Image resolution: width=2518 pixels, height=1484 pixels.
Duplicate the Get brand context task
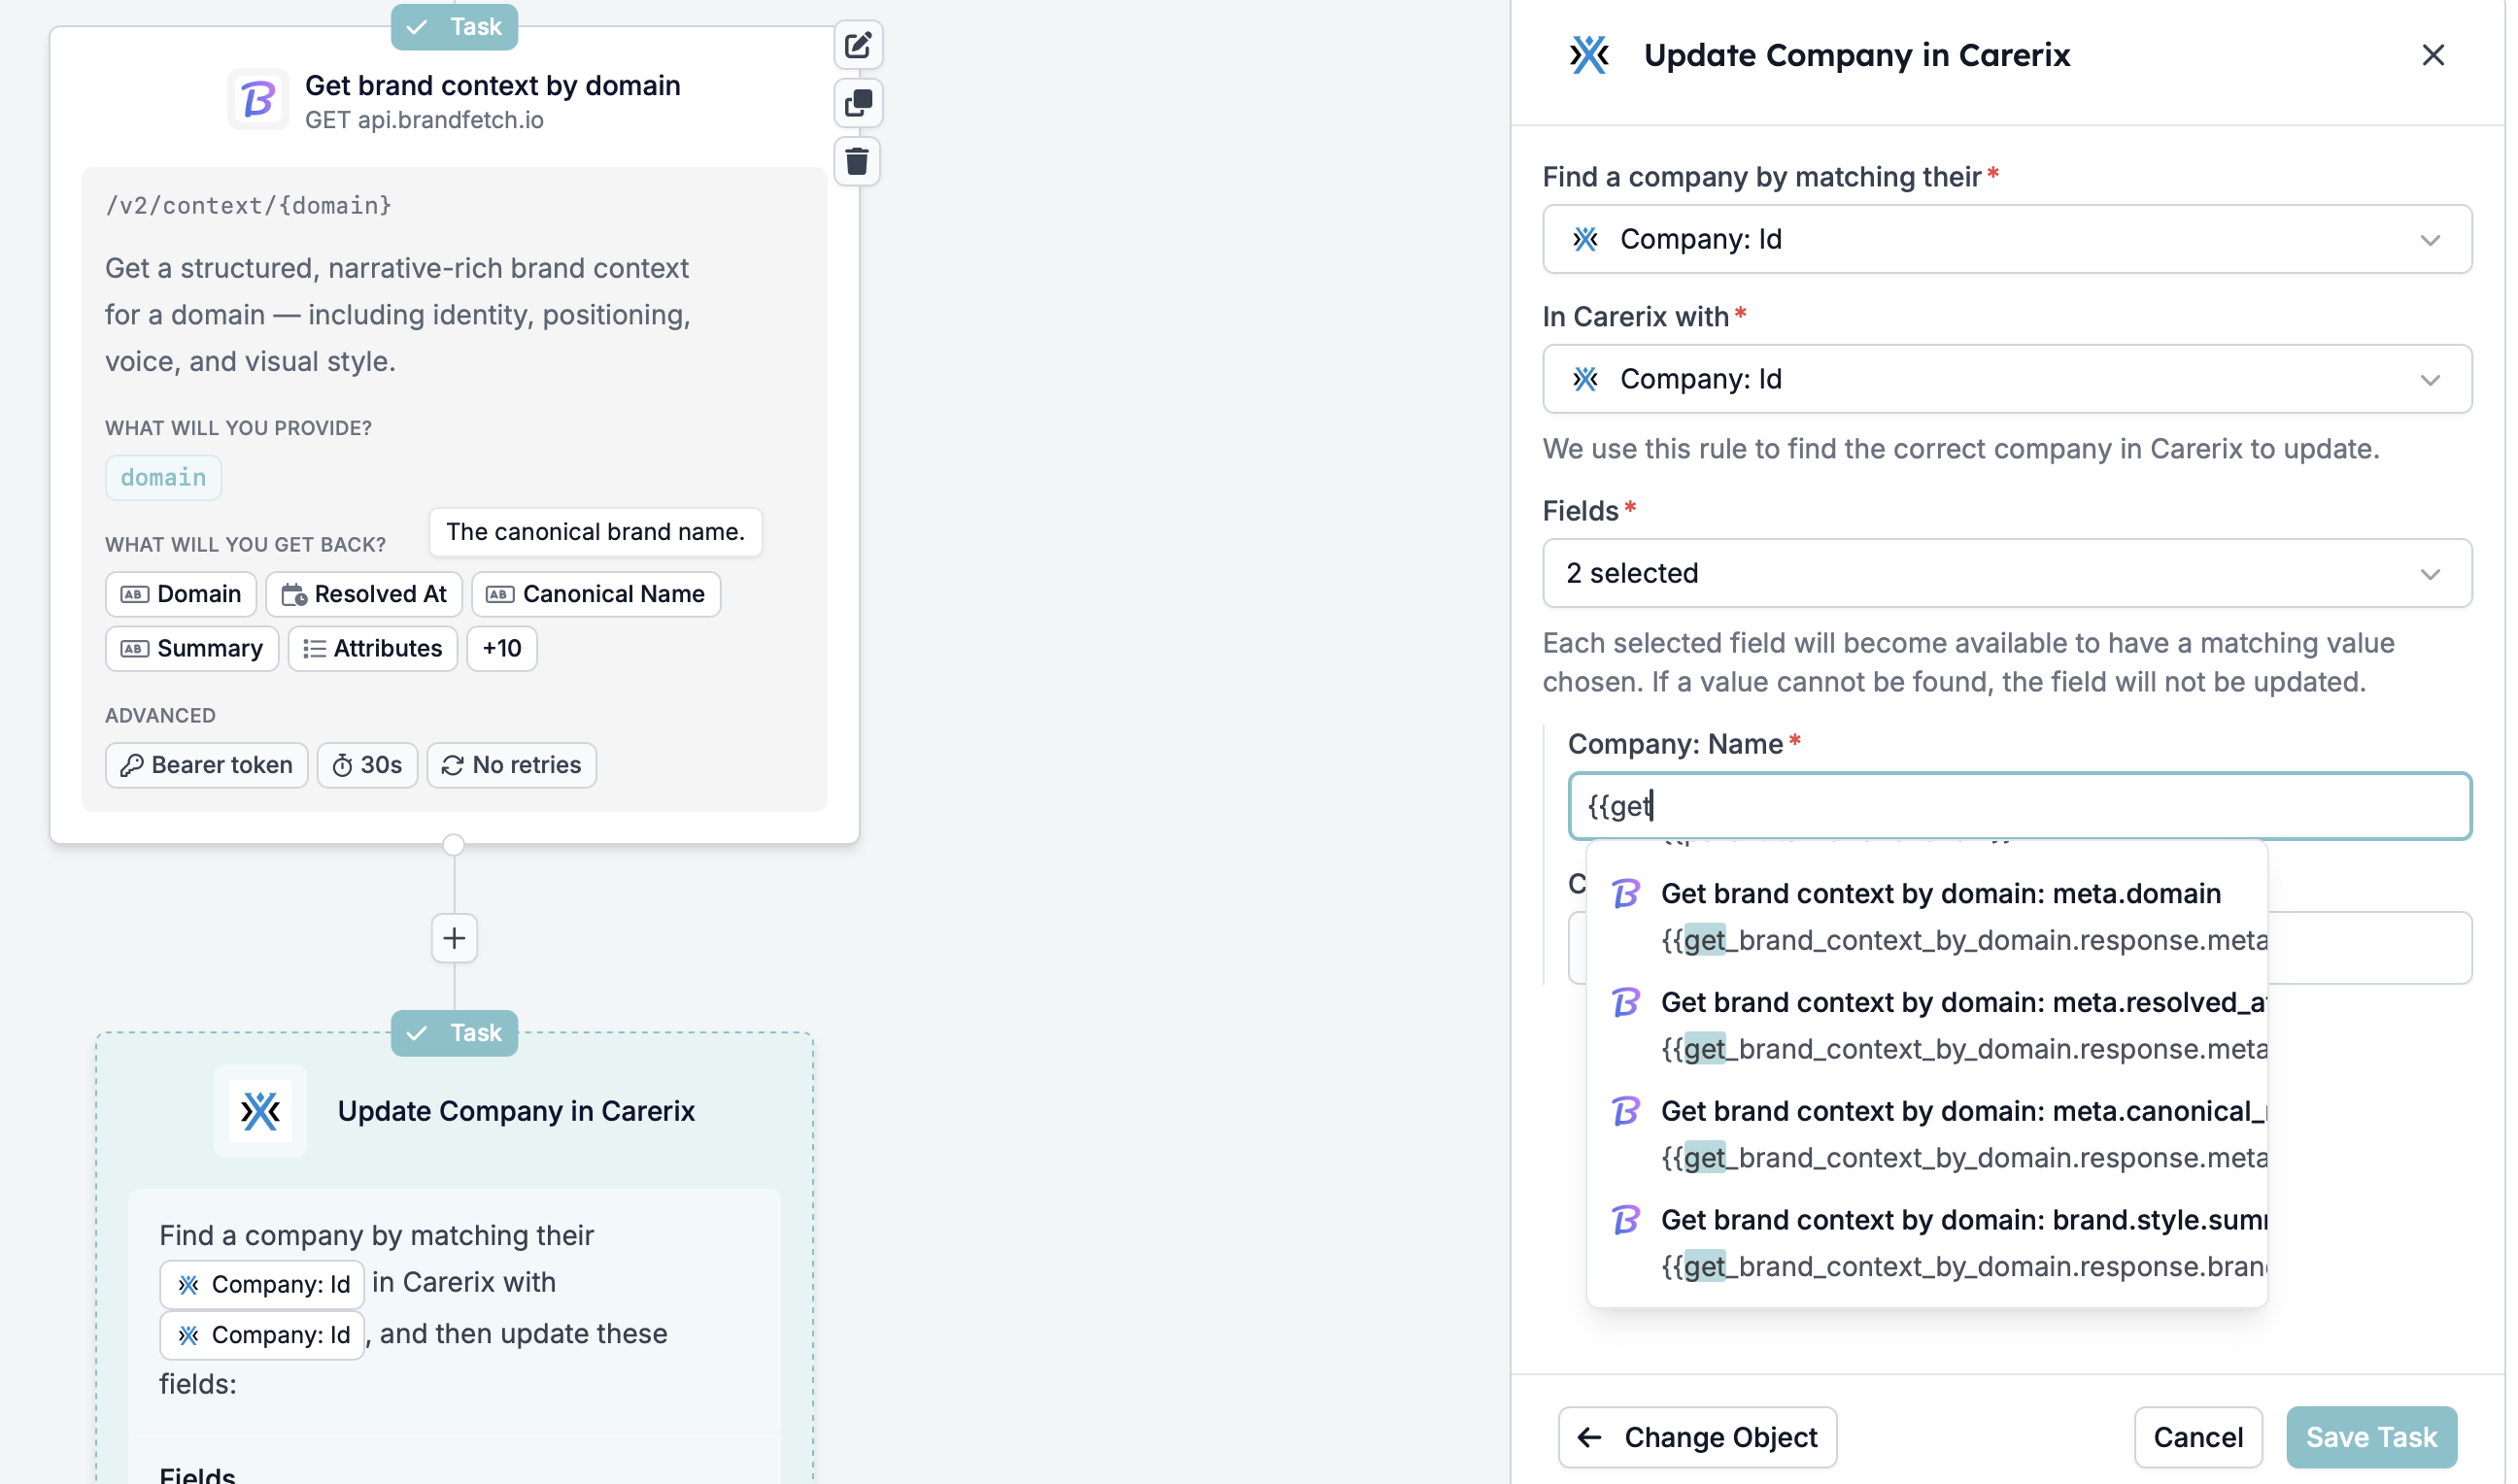[x=858, y=103]
